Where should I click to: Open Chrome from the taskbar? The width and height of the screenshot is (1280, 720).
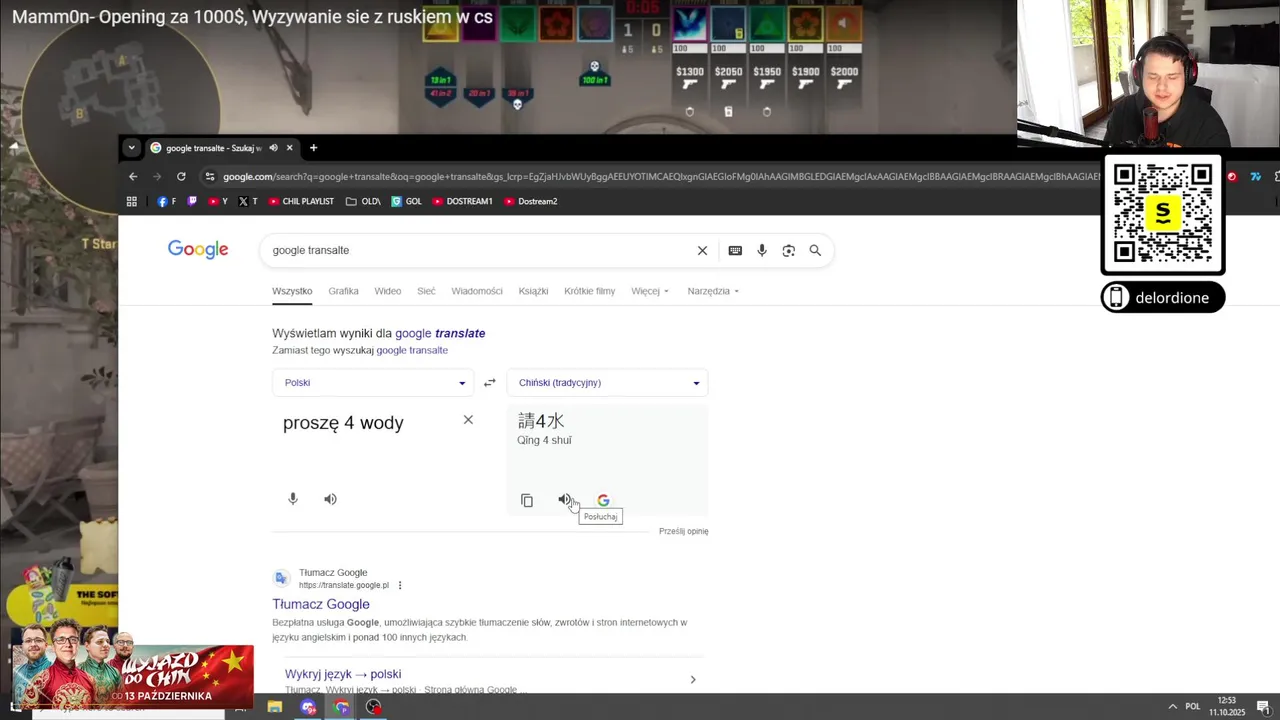click(342, 707)
